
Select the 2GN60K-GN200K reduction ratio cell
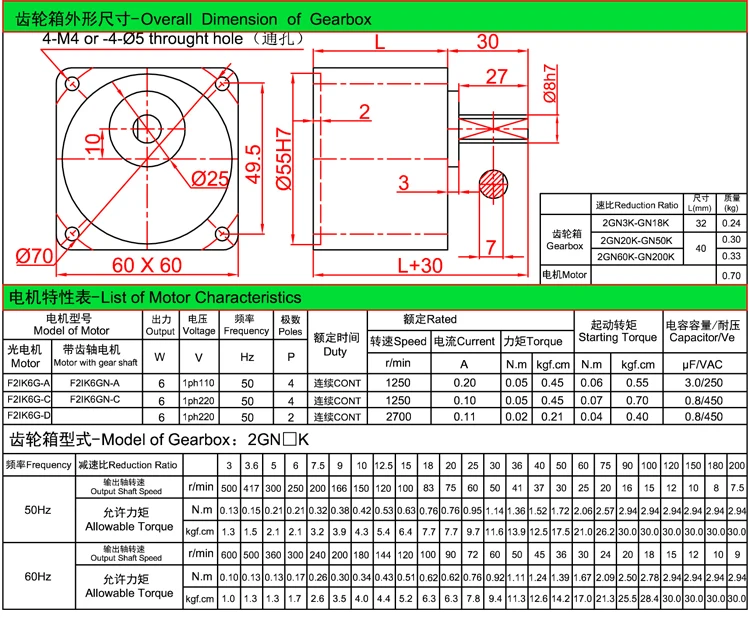click(x=636, y=257)
